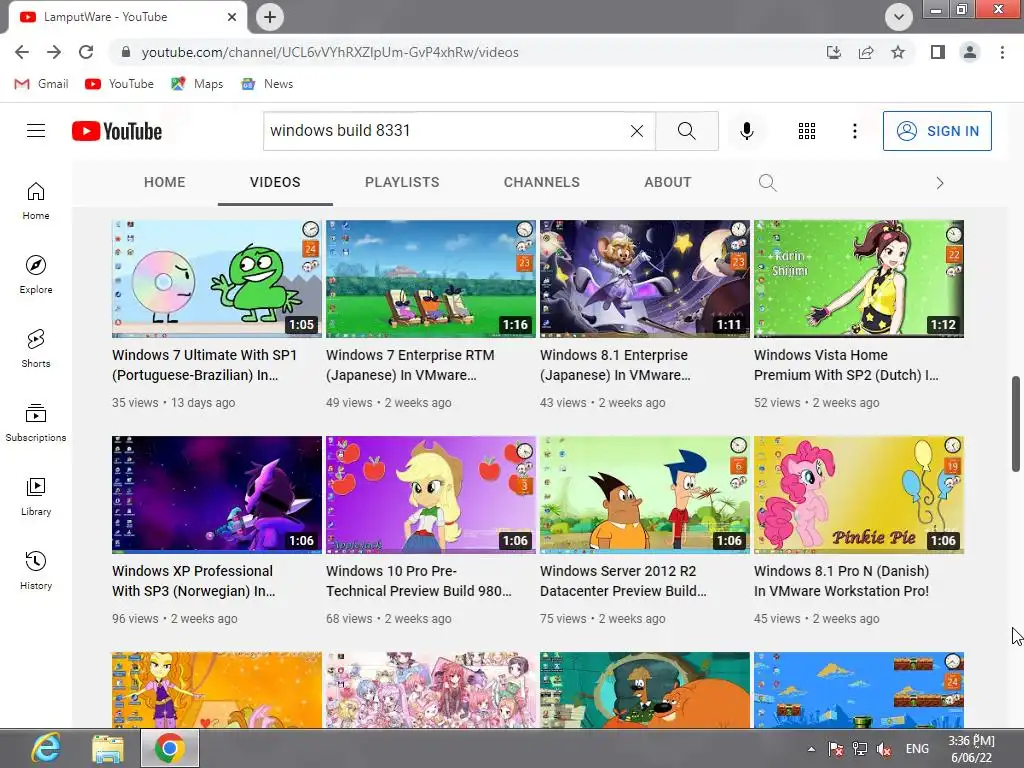The height and width of the screenshot is (768, 1024).
Task: Open YouTube settings three-dot menu
Action: tap(854, 131)
